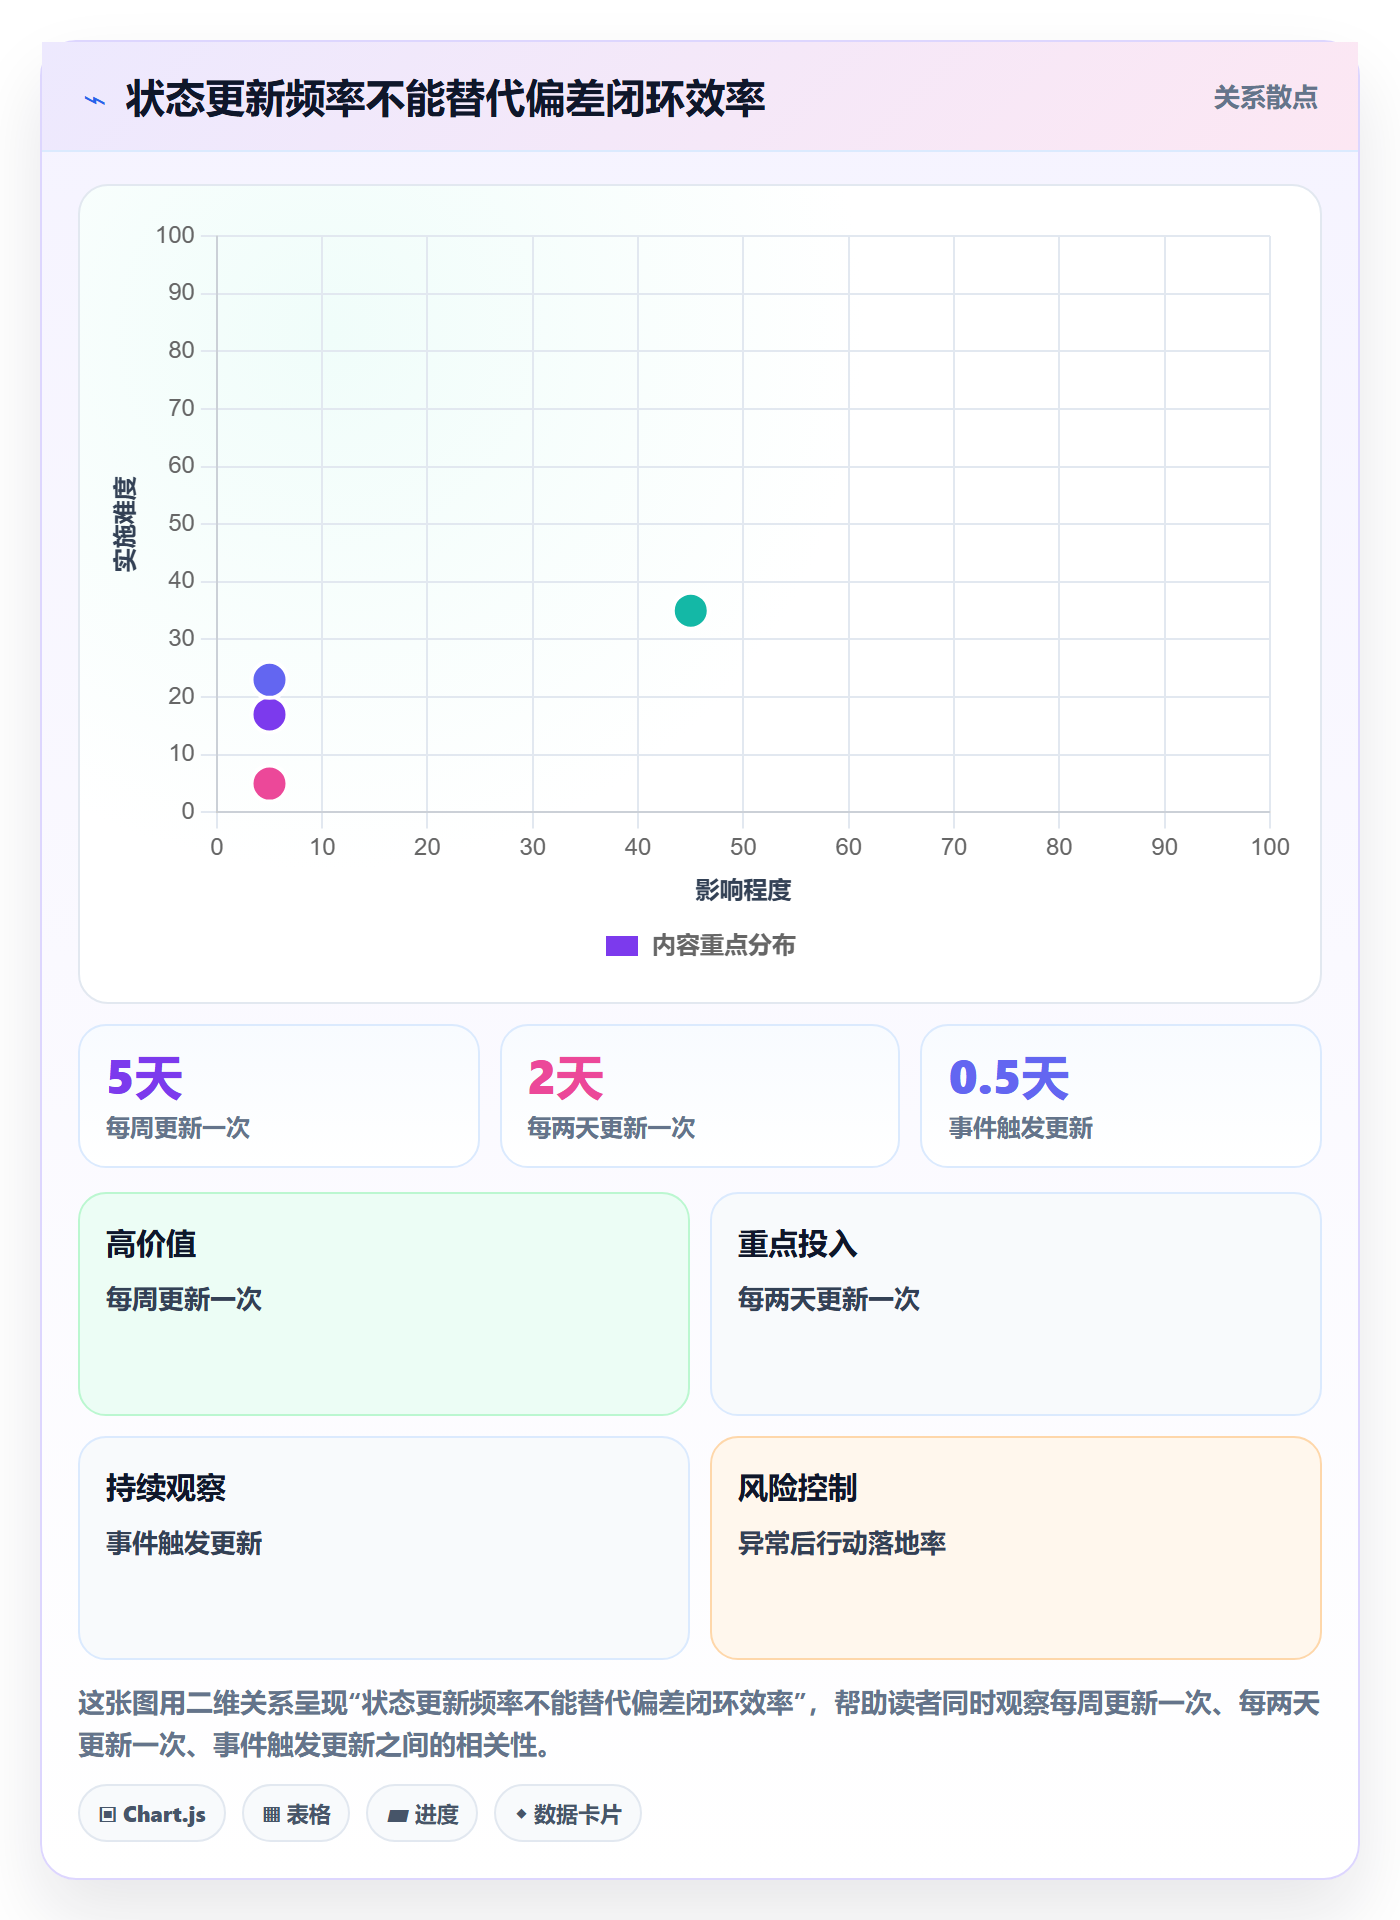Open the 5天 stat card
This screenshot has width=1400, height=1920.
coord(279,1096)
